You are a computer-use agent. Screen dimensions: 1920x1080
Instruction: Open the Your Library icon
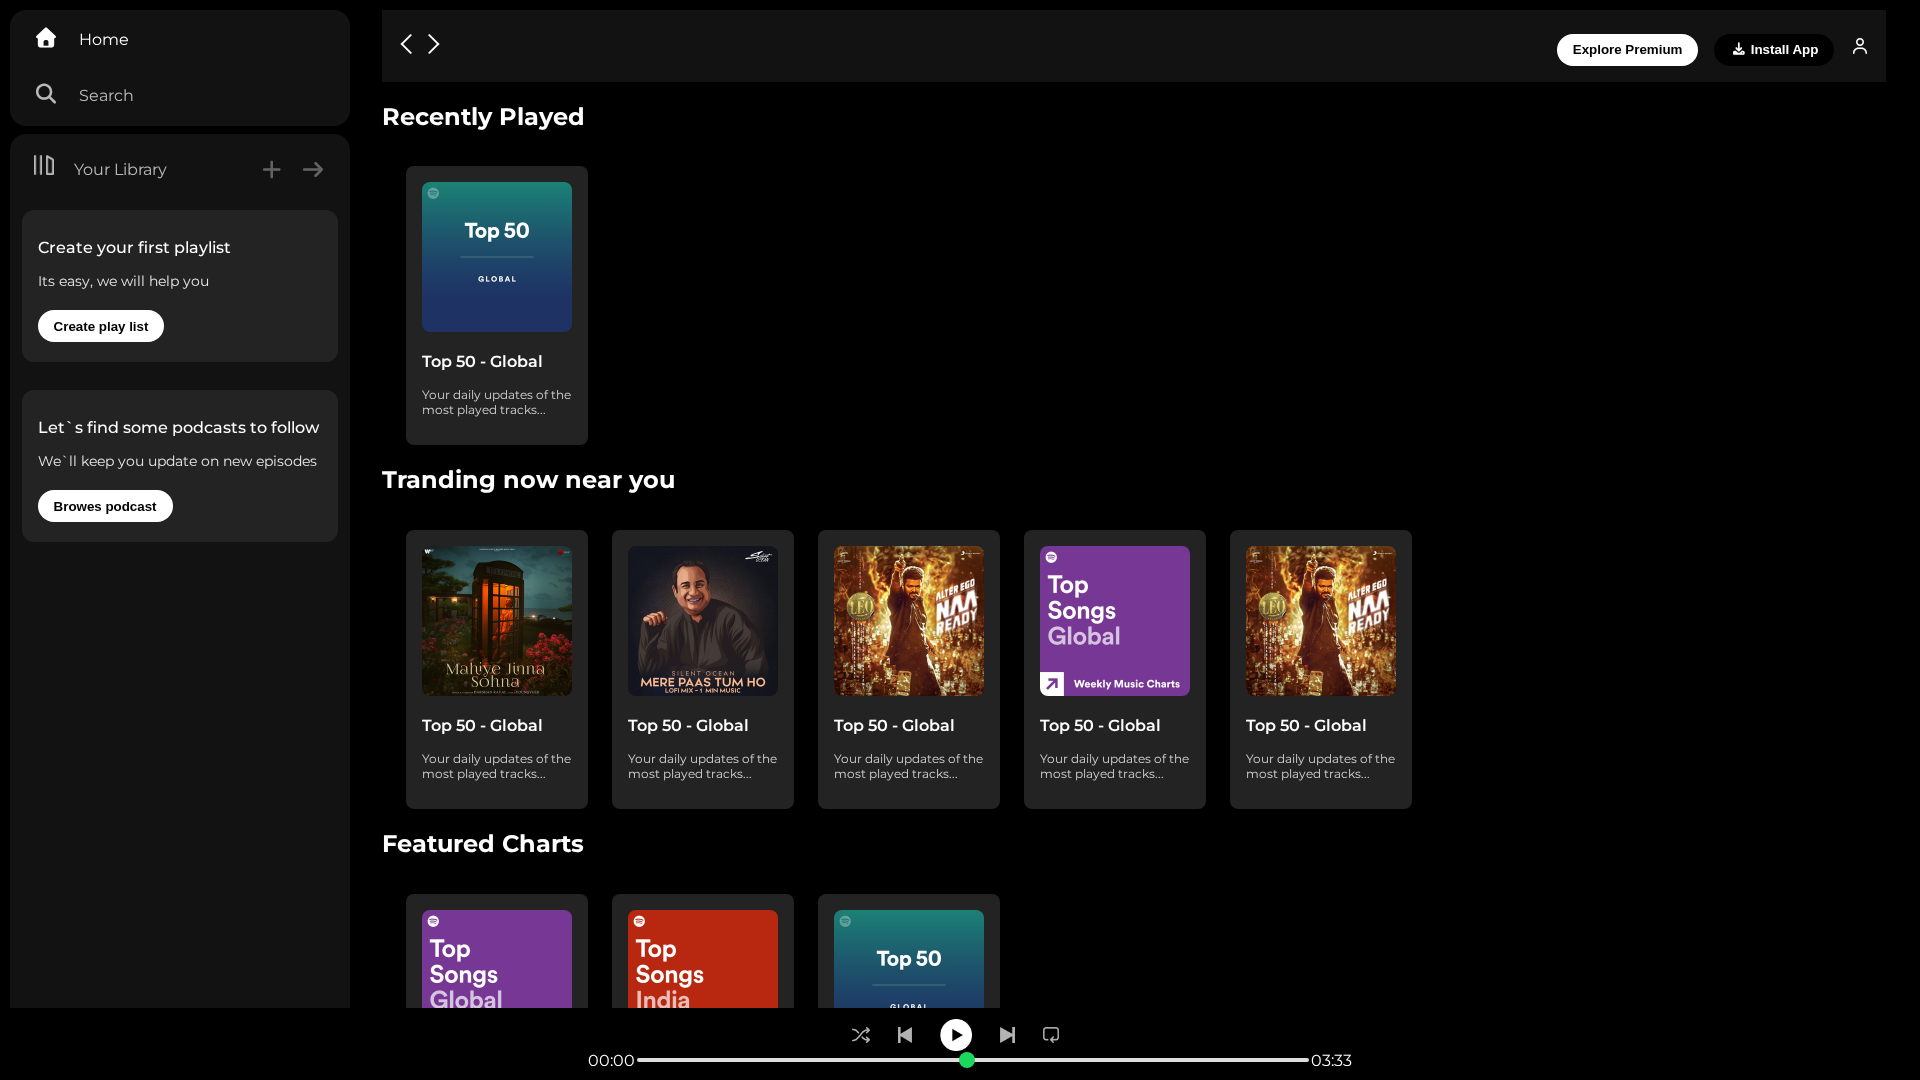(x=44, y=165)
